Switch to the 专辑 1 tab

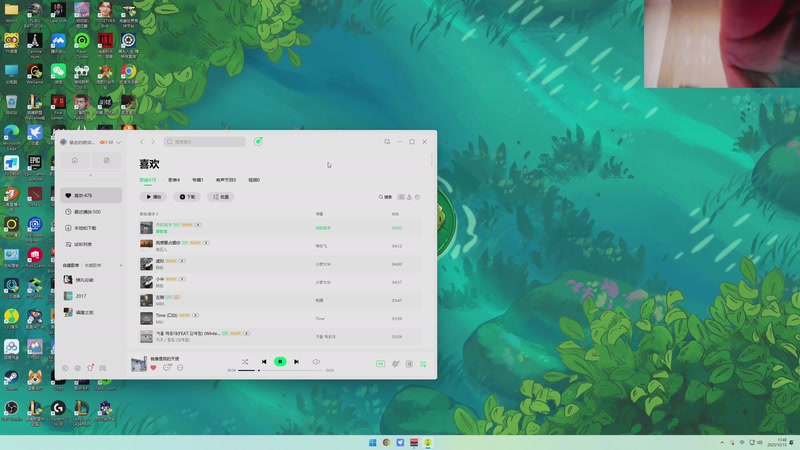coord(197,180)
